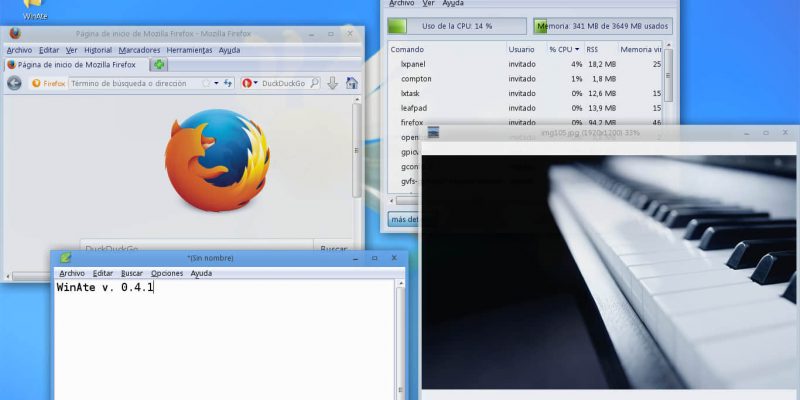
Task: Sort by the RSS column header
Action: coord(601,49)
